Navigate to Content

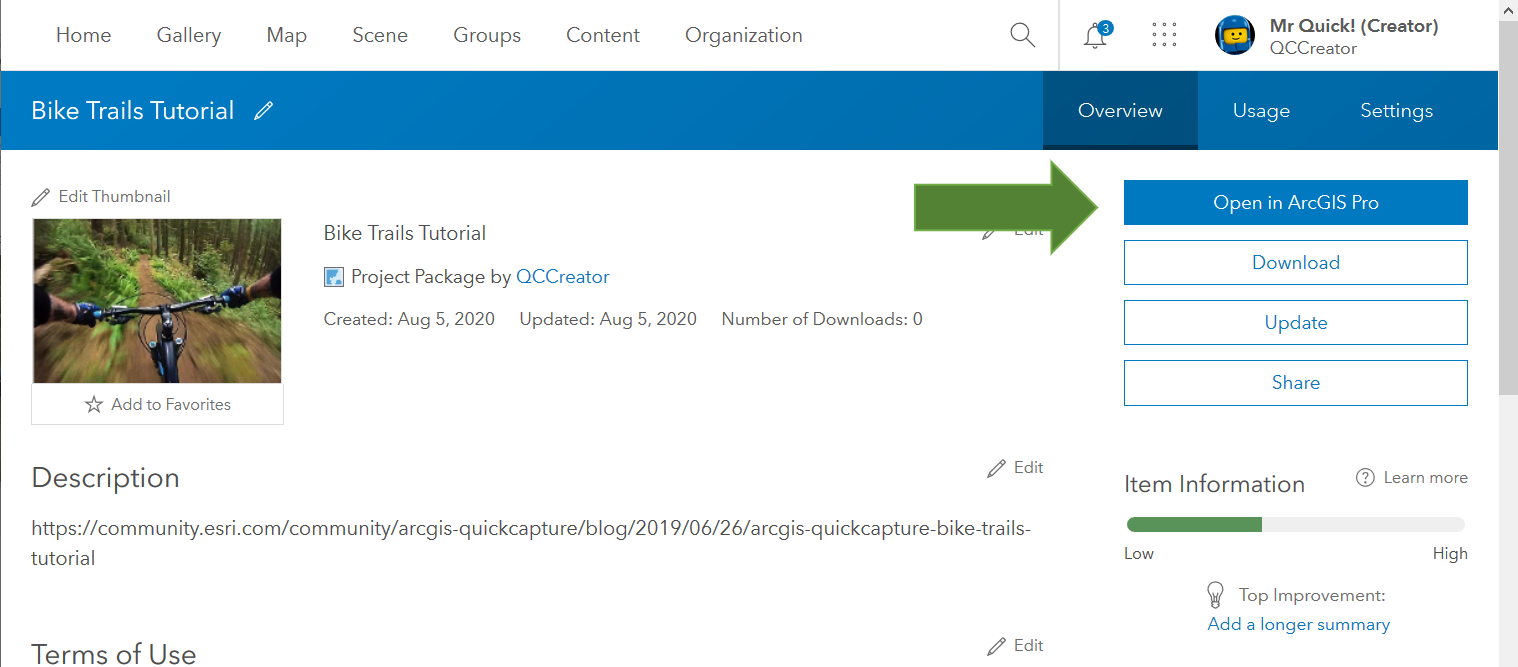pyautogui.click(x=603, y=35)
